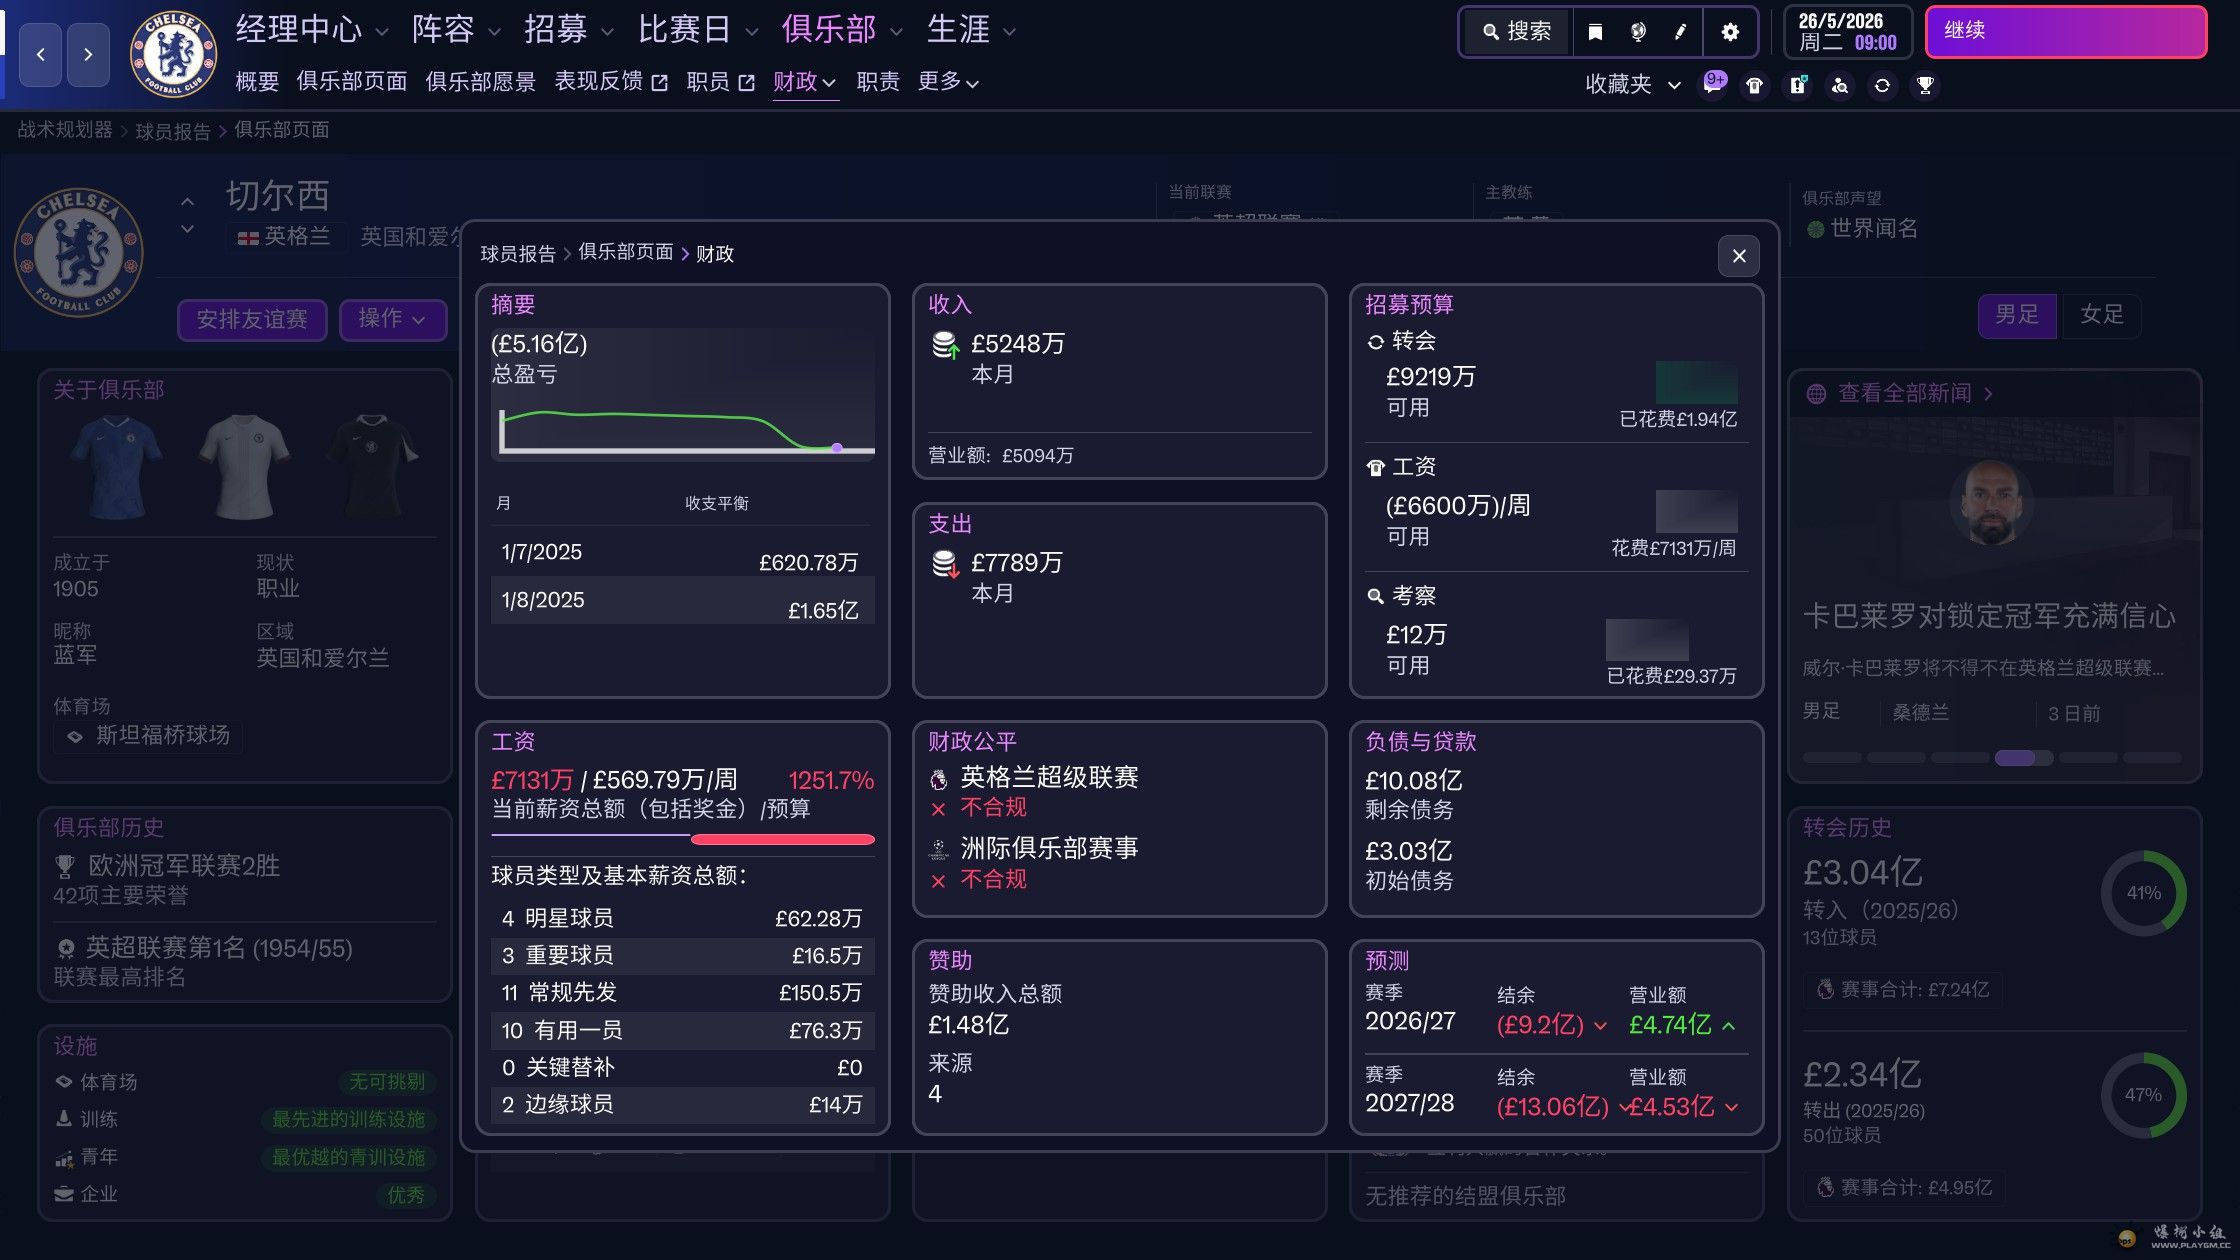2240x1260 pixels.
Task: Click the browser forward navigation arrow
Action: 88,54
